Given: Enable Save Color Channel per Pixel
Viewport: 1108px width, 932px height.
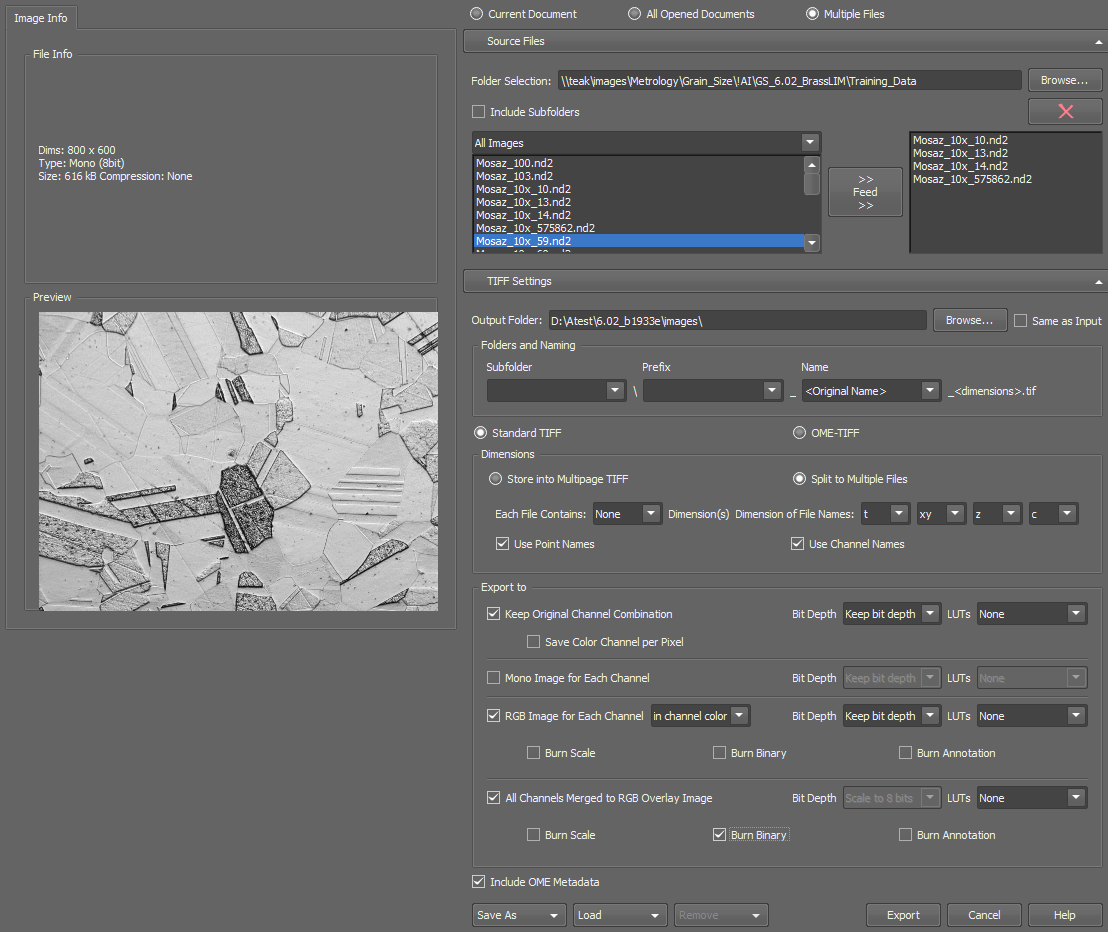Looking at the screenshot, I should click(x=534, y=642).
